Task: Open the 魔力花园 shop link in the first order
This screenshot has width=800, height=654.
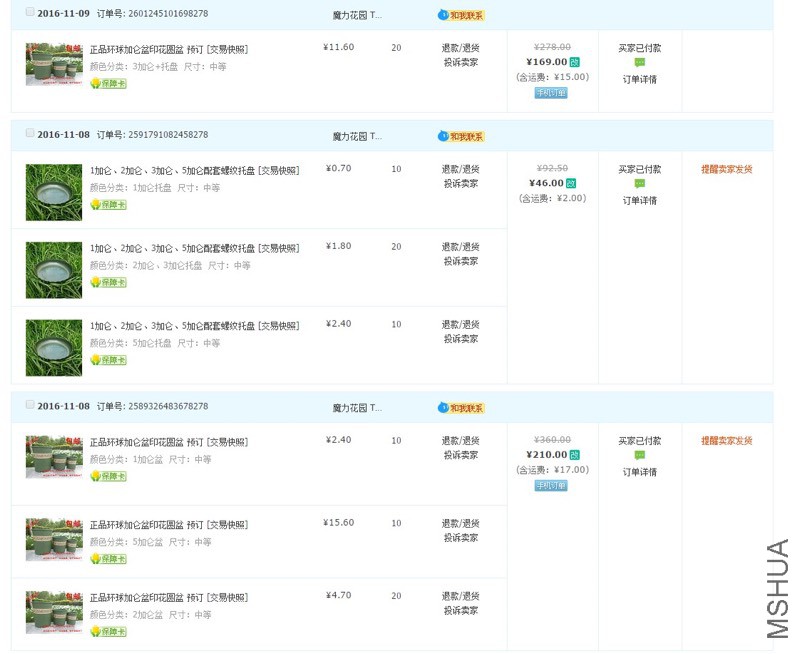Action: pos(357,15)
